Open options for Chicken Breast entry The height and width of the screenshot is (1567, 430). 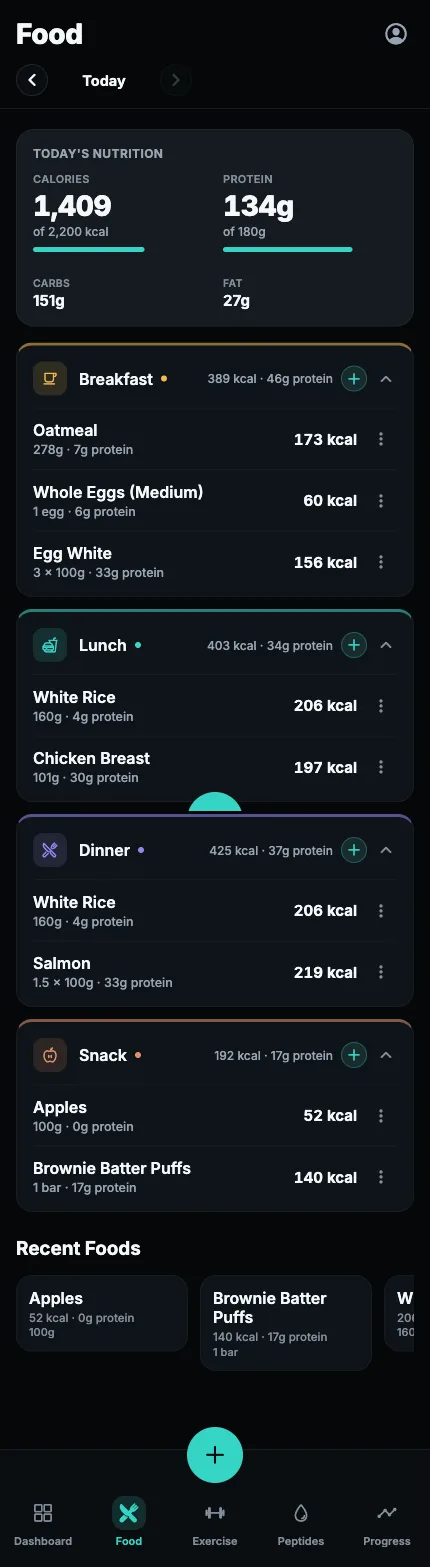tap(381, 767)
